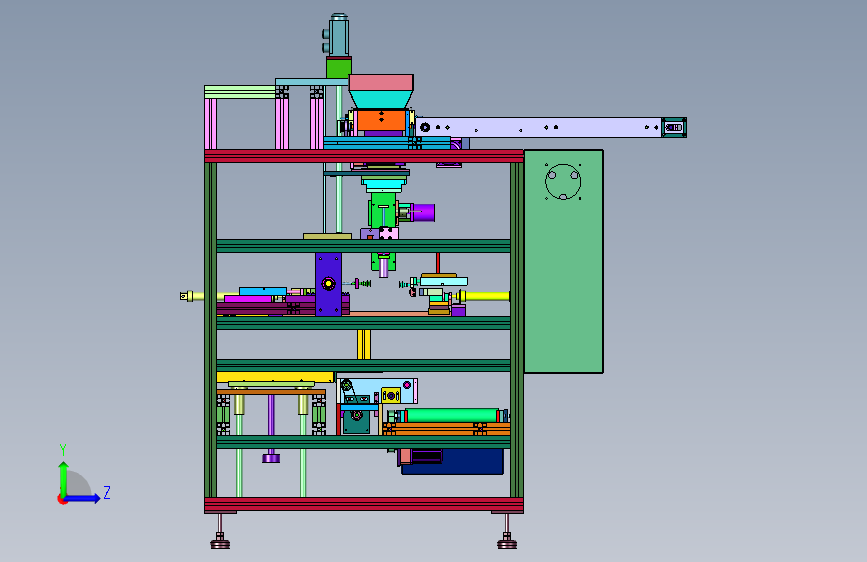Screen dimensions: 867x562
Task: Click the cyan hopper funnel
Action: tap(381, 100)
